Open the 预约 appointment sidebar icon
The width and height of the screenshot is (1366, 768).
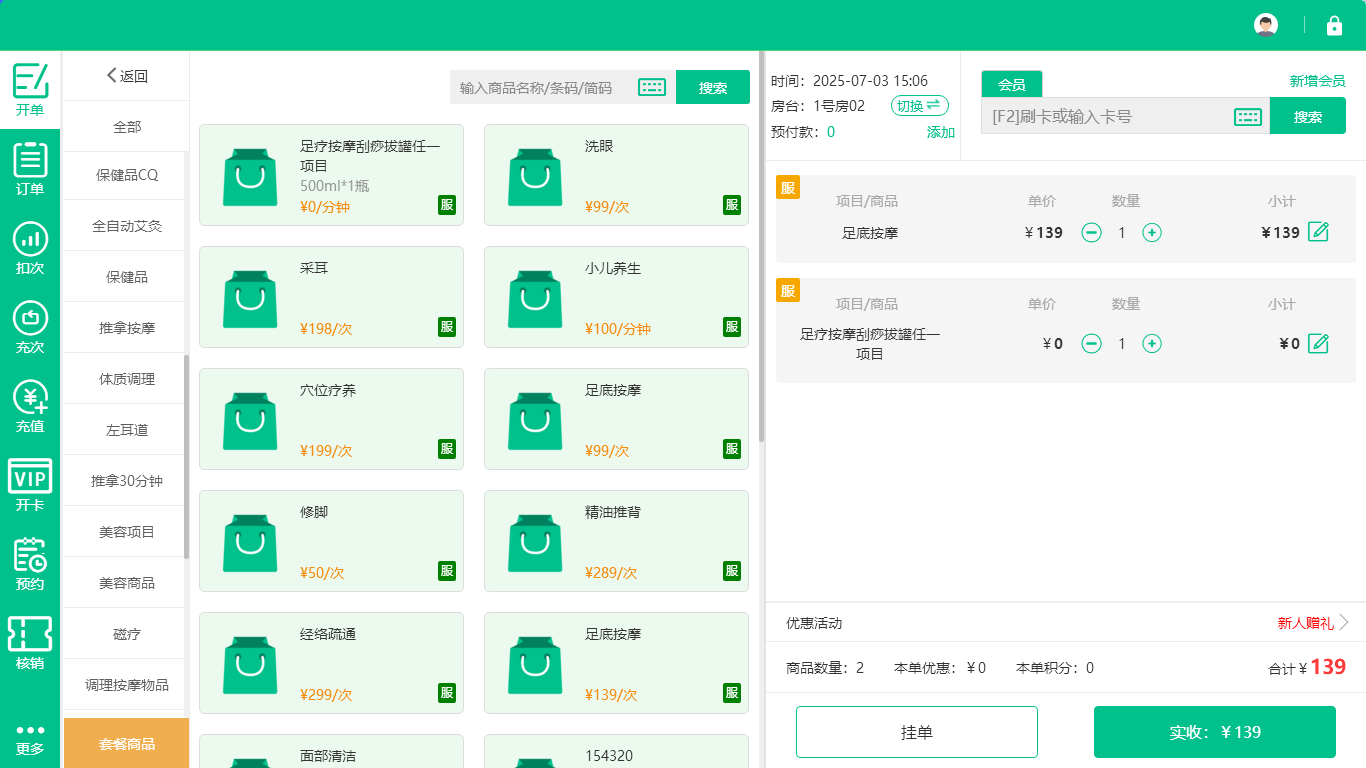click(30, 564)
